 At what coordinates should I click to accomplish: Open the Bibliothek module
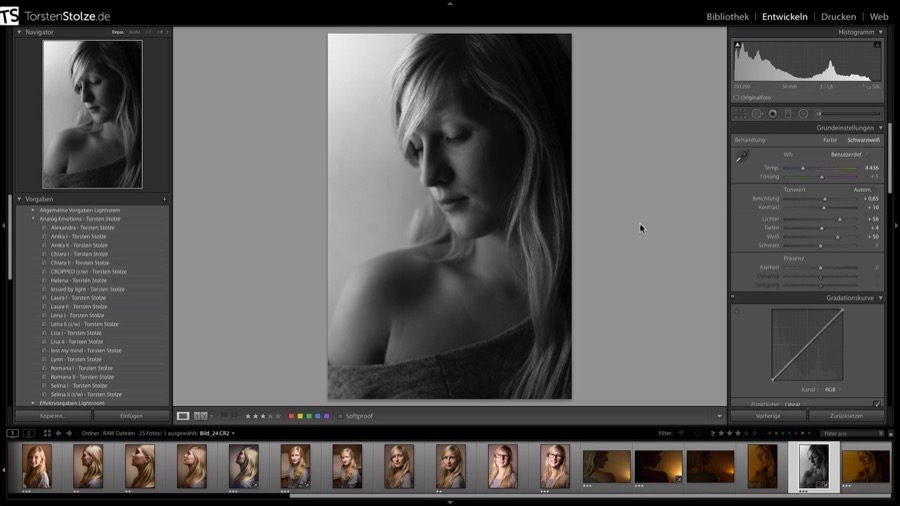point(727,17)
